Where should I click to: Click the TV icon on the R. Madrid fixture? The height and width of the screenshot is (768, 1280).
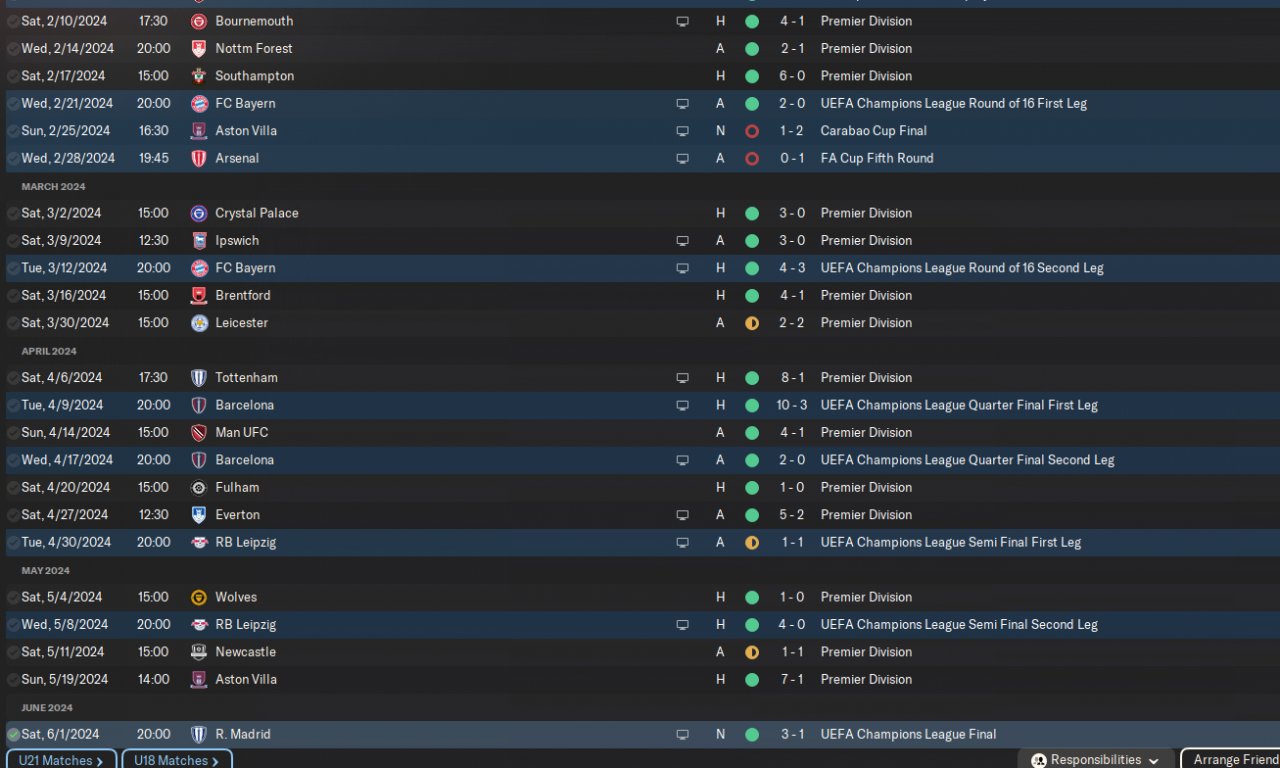click(682, 734)
